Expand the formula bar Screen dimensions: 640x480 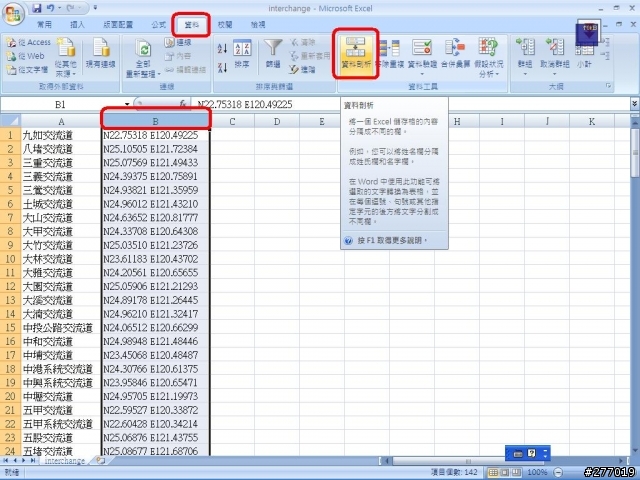click(x=634, y=104)
